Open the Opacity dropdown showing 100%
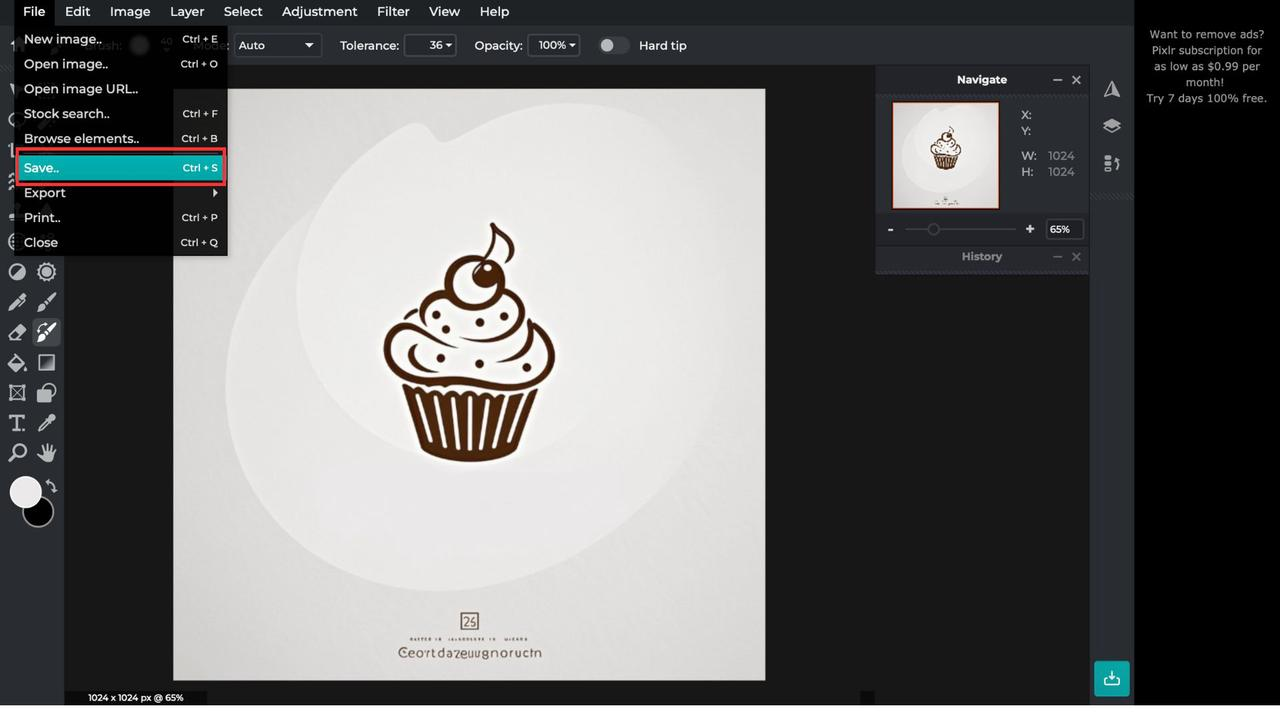The width and height of the screenshot is (1280, 720). point(553,46)
